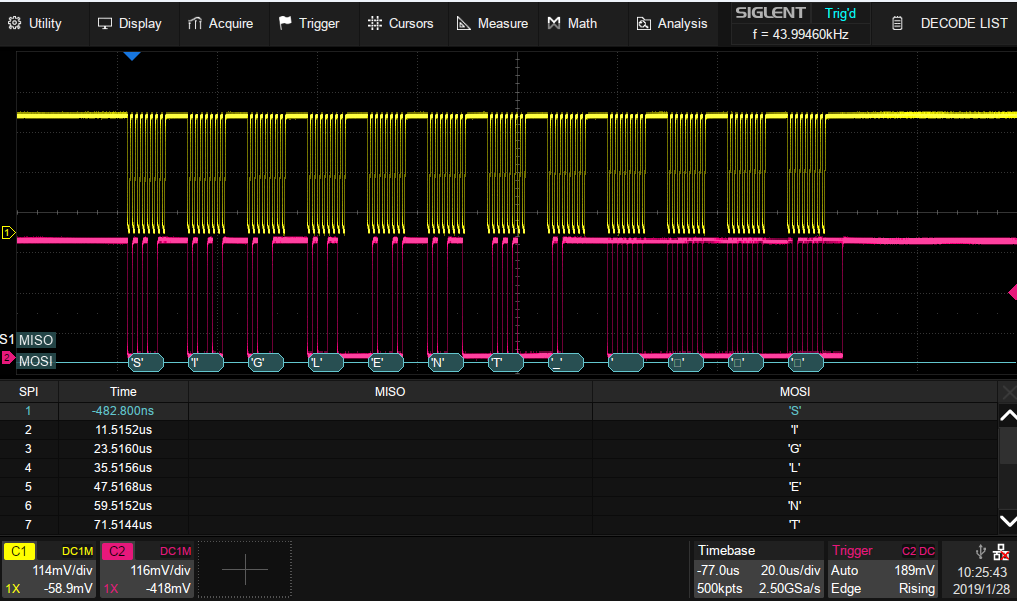Click the DECODE LIST button
The image size is (1017, 601).
[950, 23]
